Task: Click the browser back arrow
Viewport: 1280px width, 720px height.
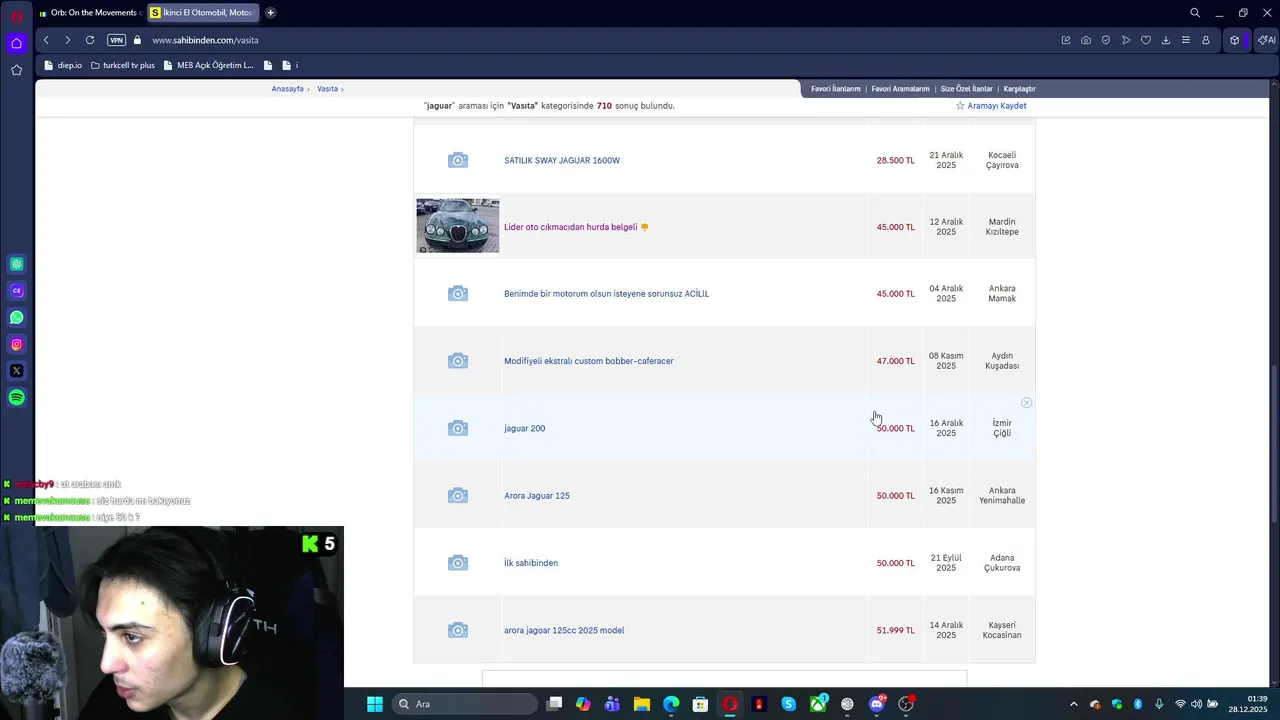Action: [46, 40]
